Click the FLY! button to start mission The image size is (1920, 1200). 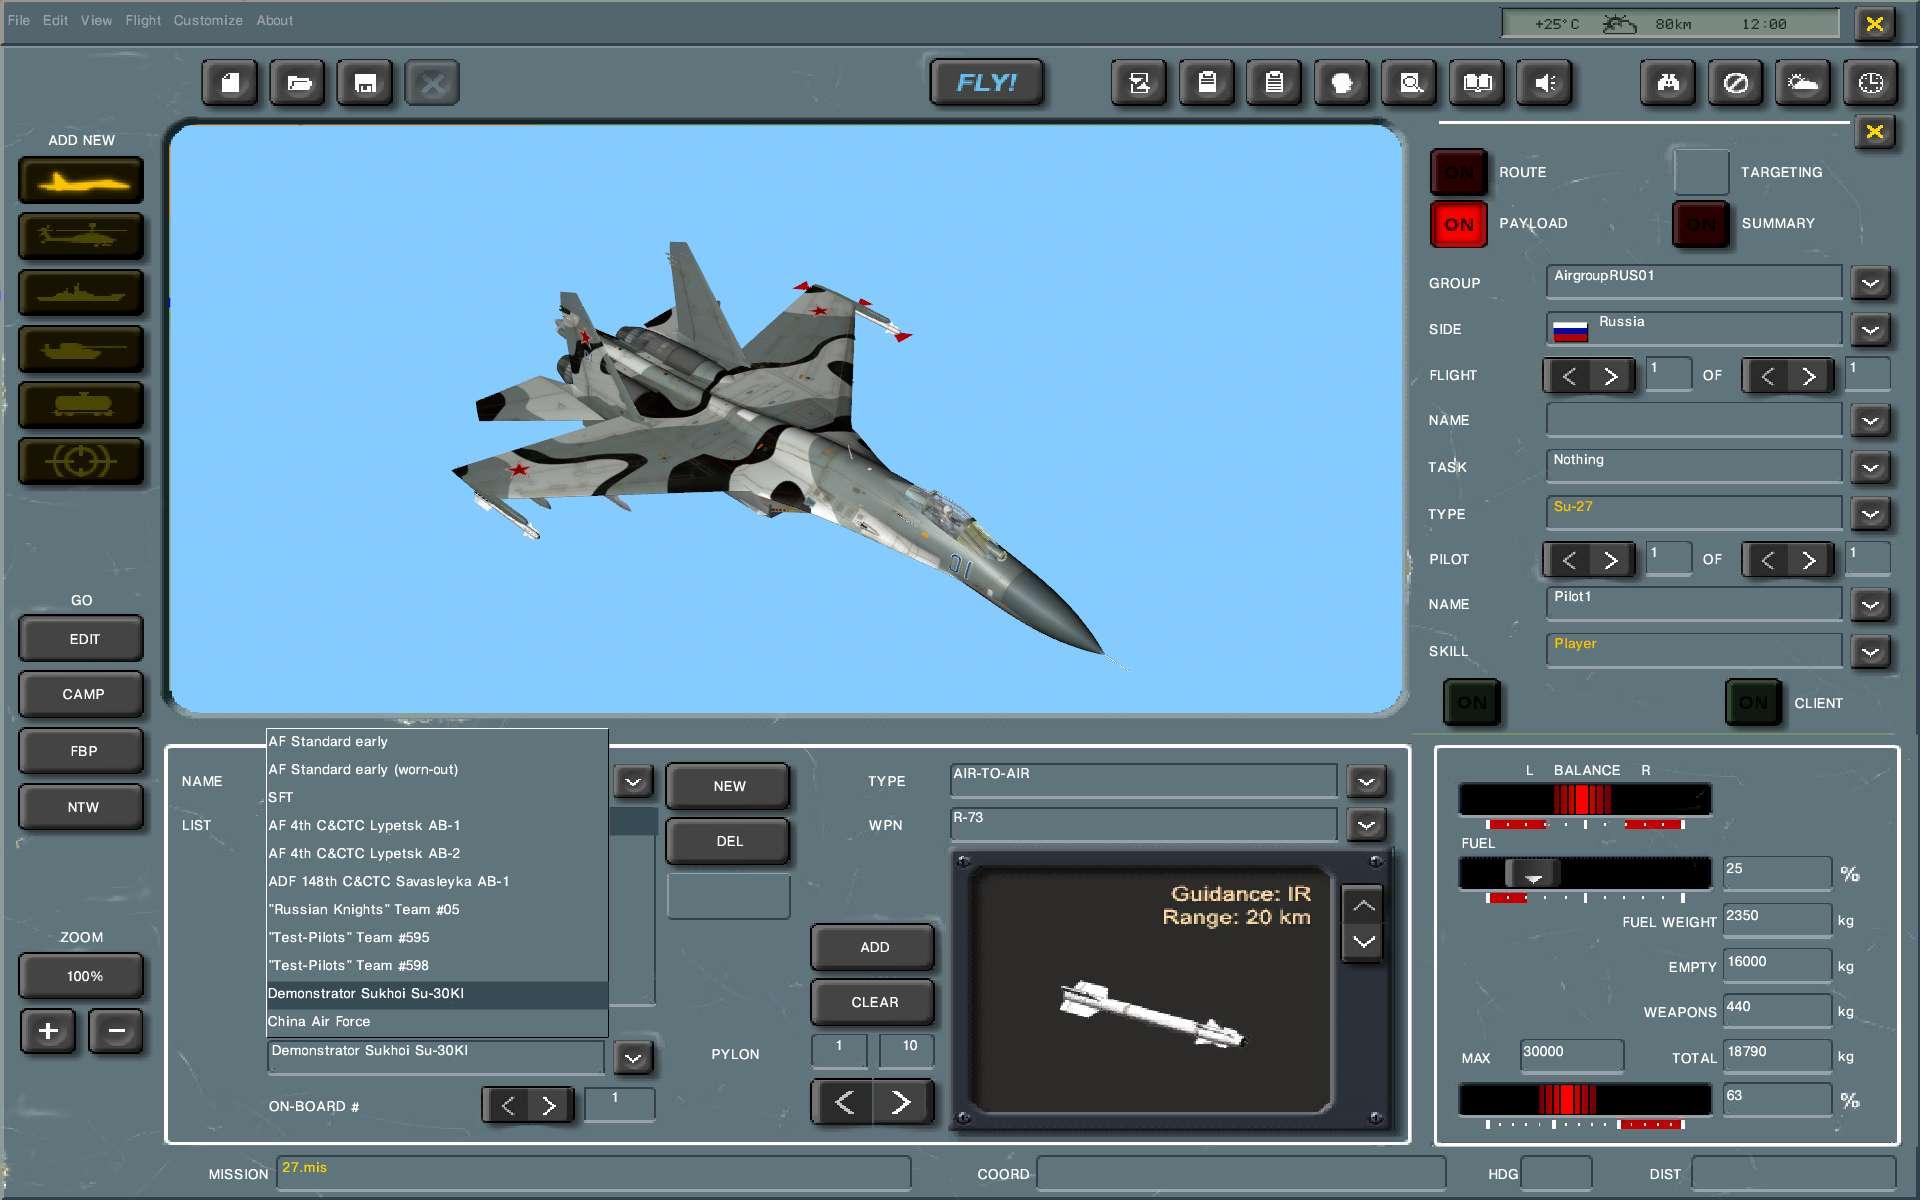[986, 83]
